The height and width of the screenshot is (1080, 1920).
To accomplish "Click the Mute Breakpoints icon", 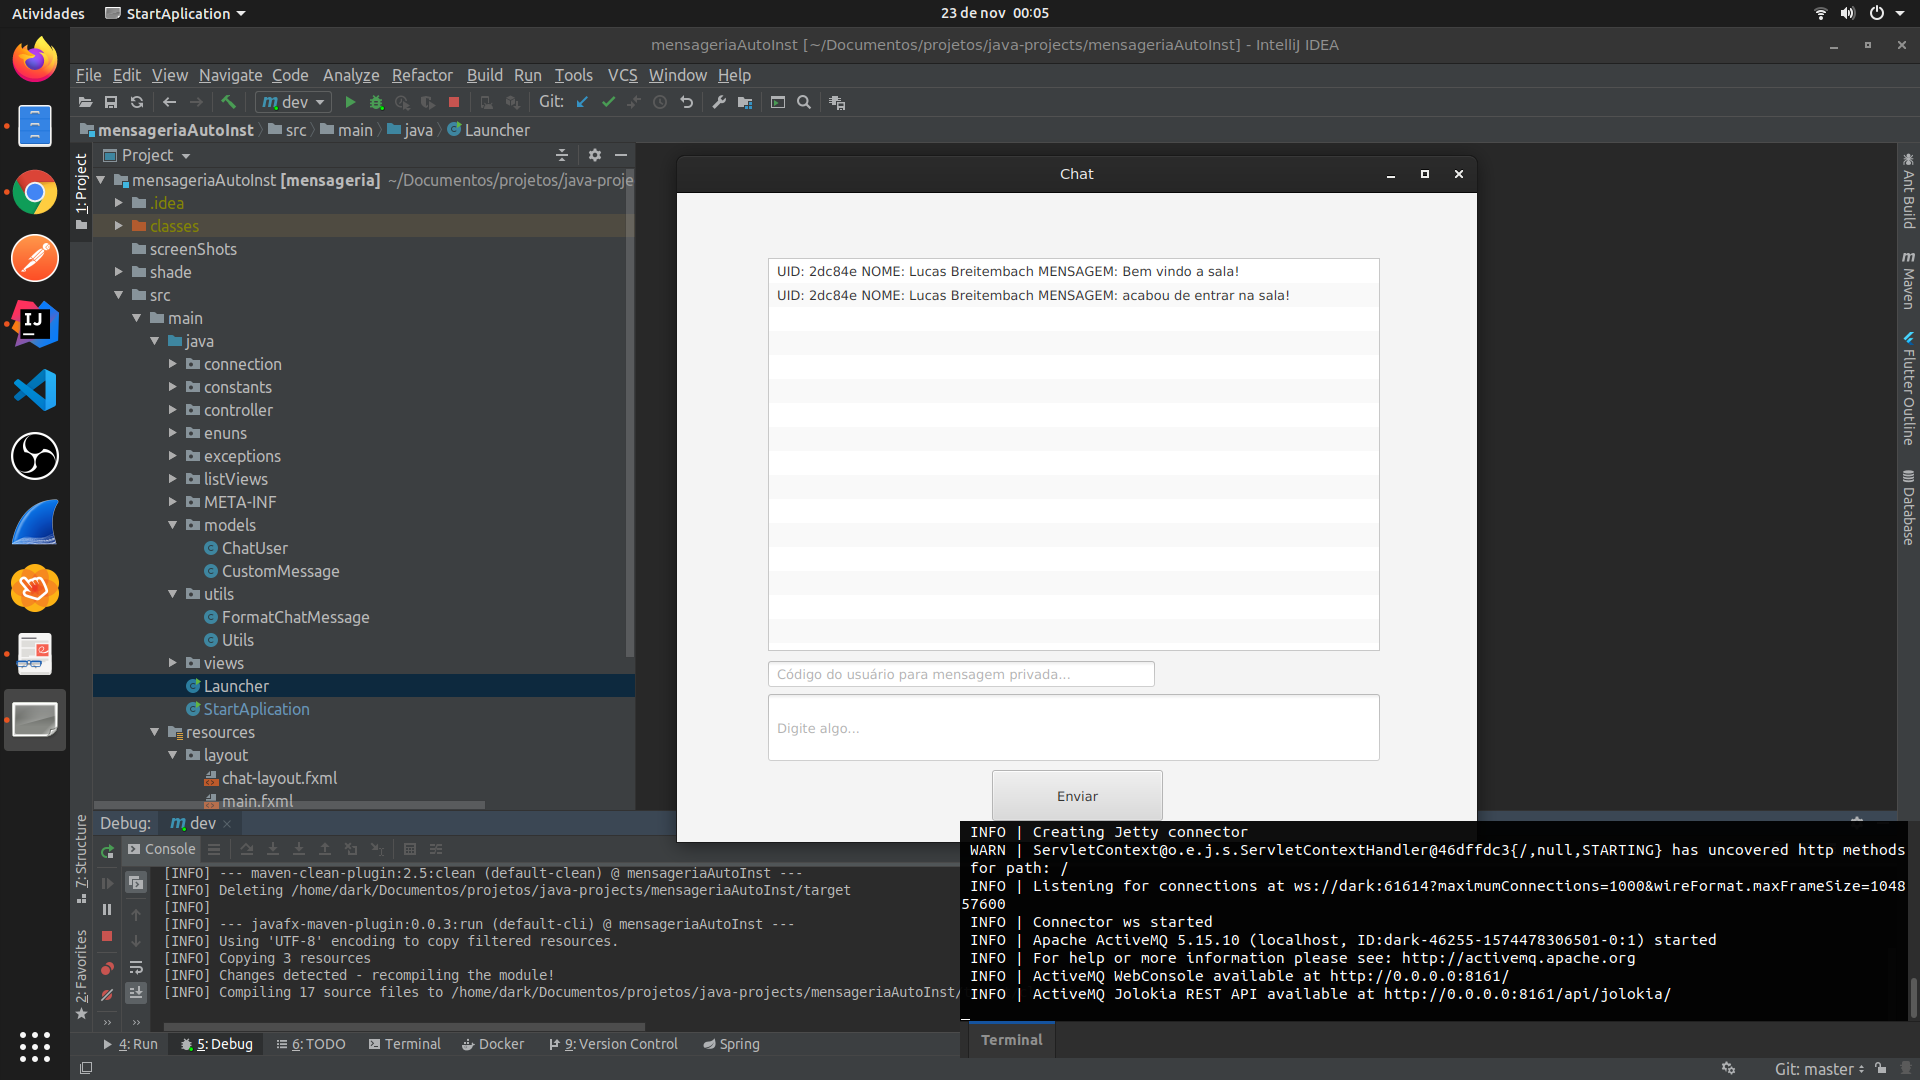I will [107, 995].
